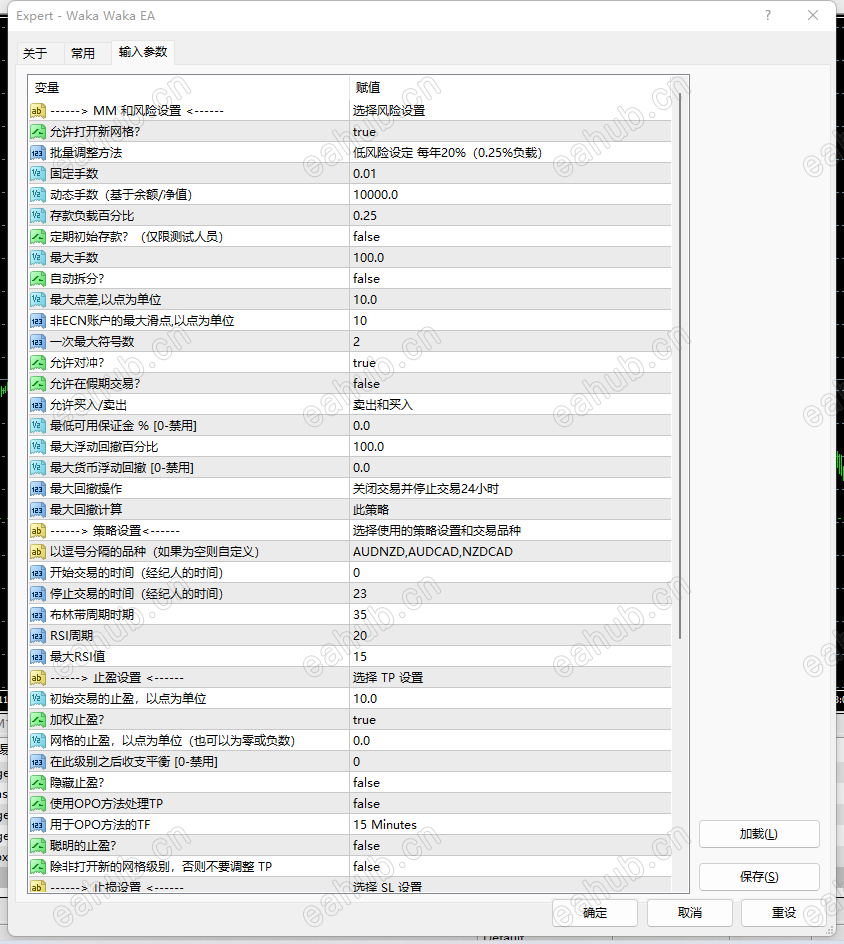Click the ab icon beside 止盈设置 header
This screenshot has width=844, height=944.
coord(37,678)
